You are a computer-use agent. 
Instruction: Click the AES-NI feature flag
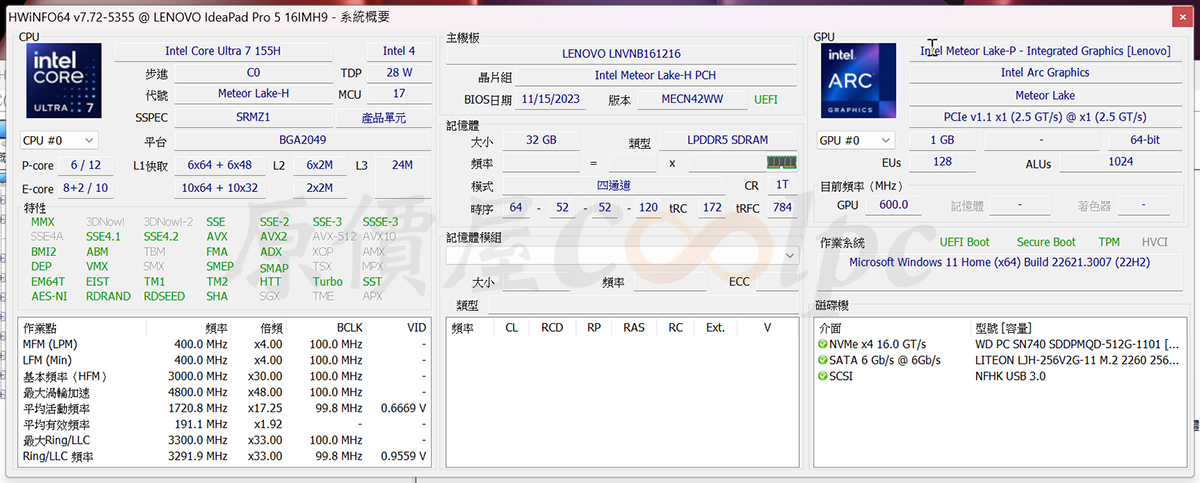(49, 296)
